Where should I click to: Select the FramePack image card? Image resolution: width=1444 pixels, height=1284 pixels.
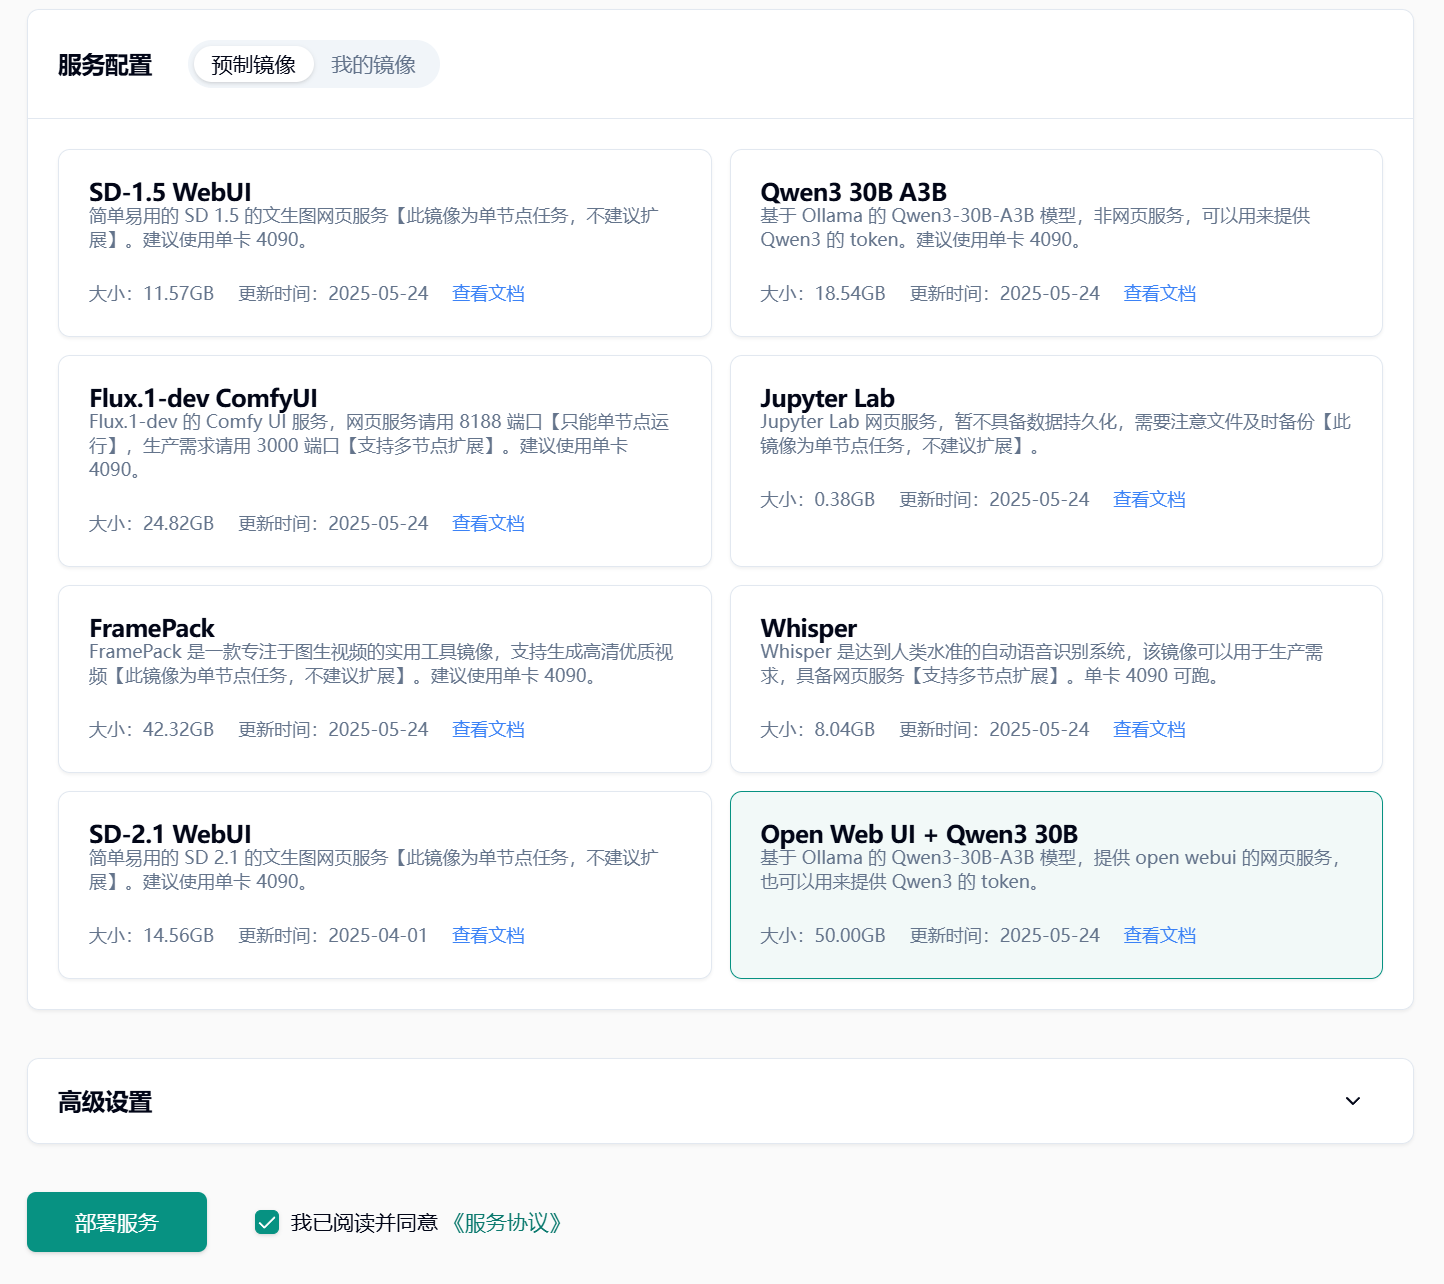pyautogui.click(x=384, y=678)
